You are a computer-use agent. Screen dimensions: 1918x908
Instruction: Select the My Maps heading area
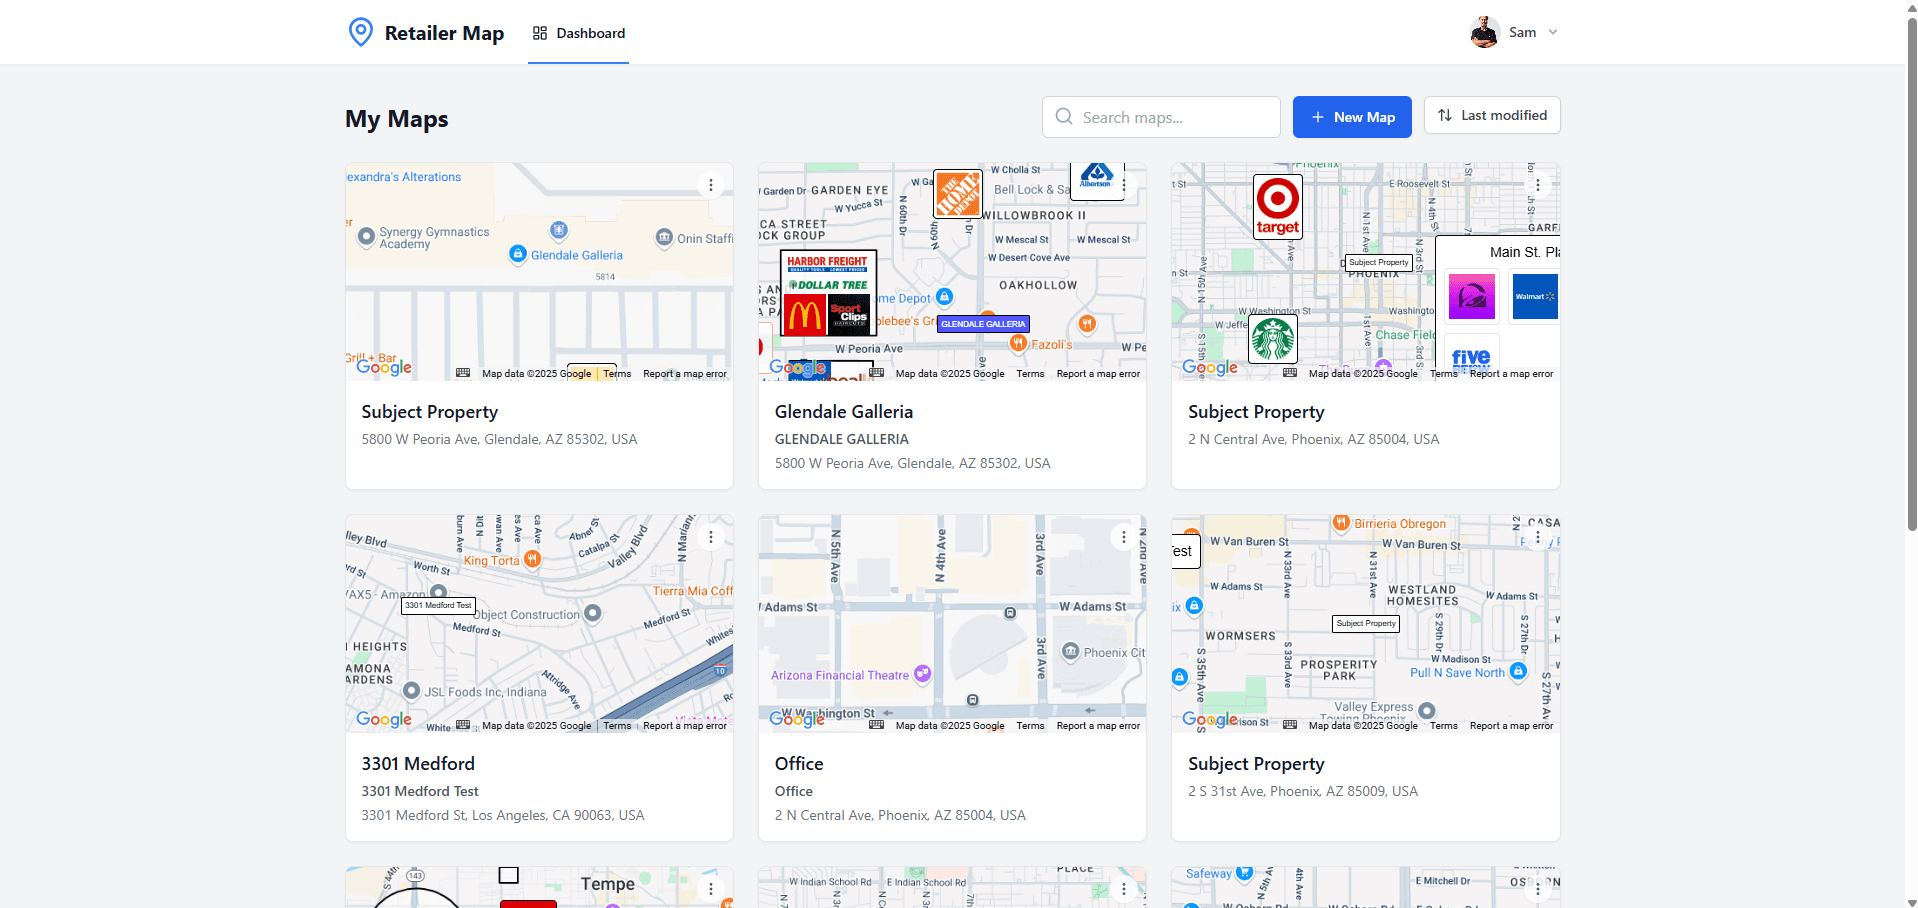(x=396, y=119)
